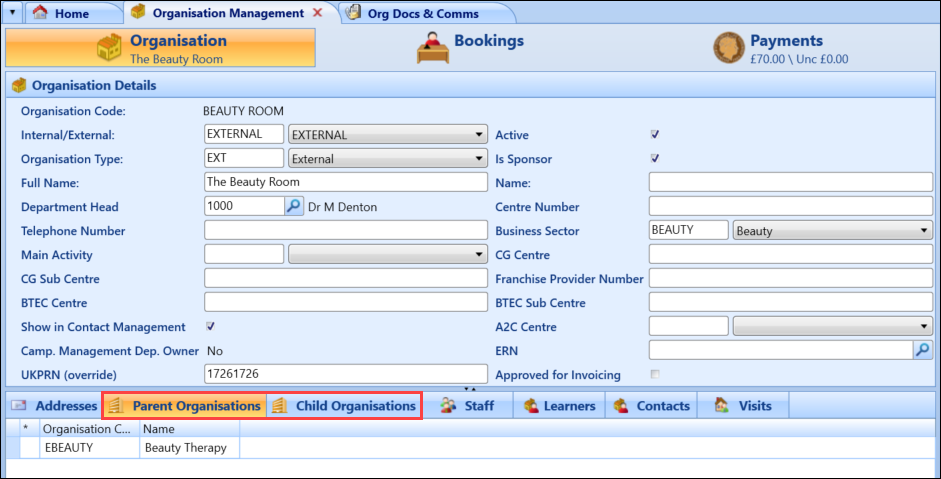Screen dimensions: 941x479
Task: Open the Business Sector Beauty dropdown
Action: click(833, 230)
